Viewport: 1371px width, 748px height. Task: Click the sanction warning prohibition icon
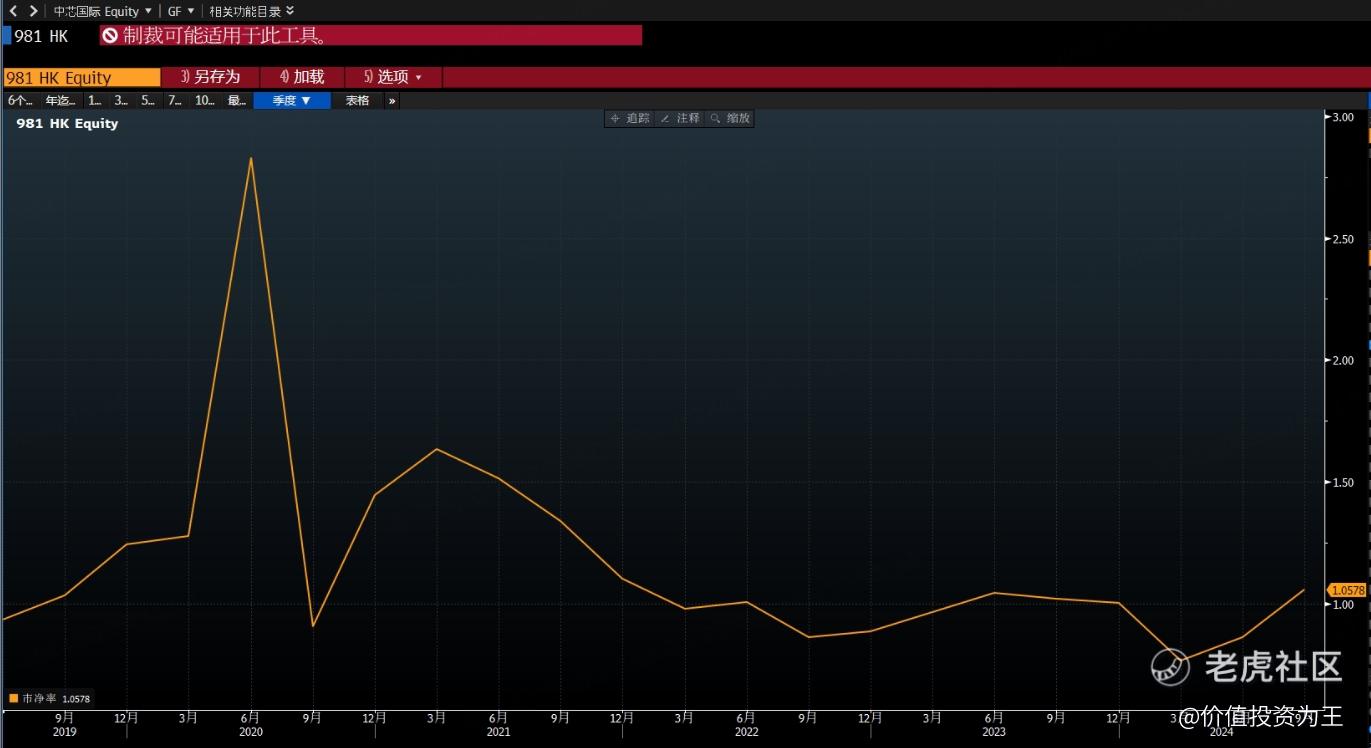[110, 36]
